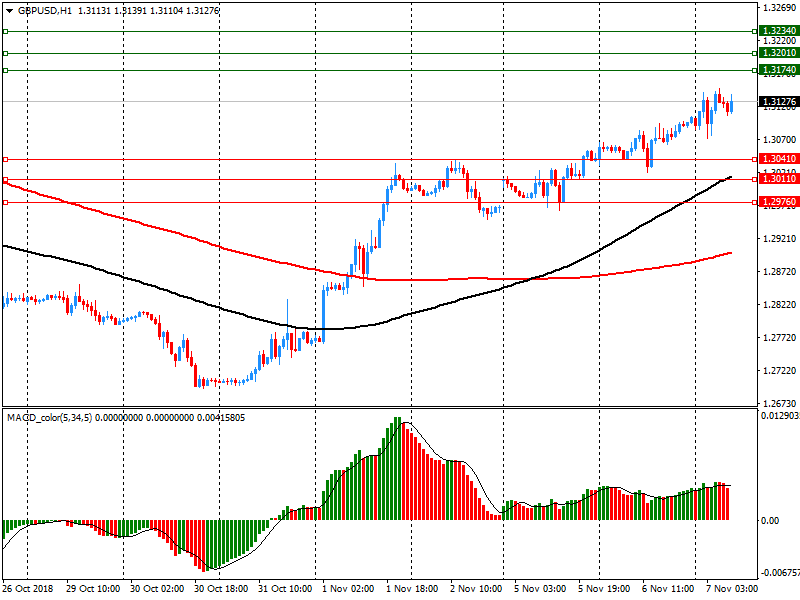Click the 5 Nov 03:00 time label
The image size is (800, 600).
tap(540, 589)
